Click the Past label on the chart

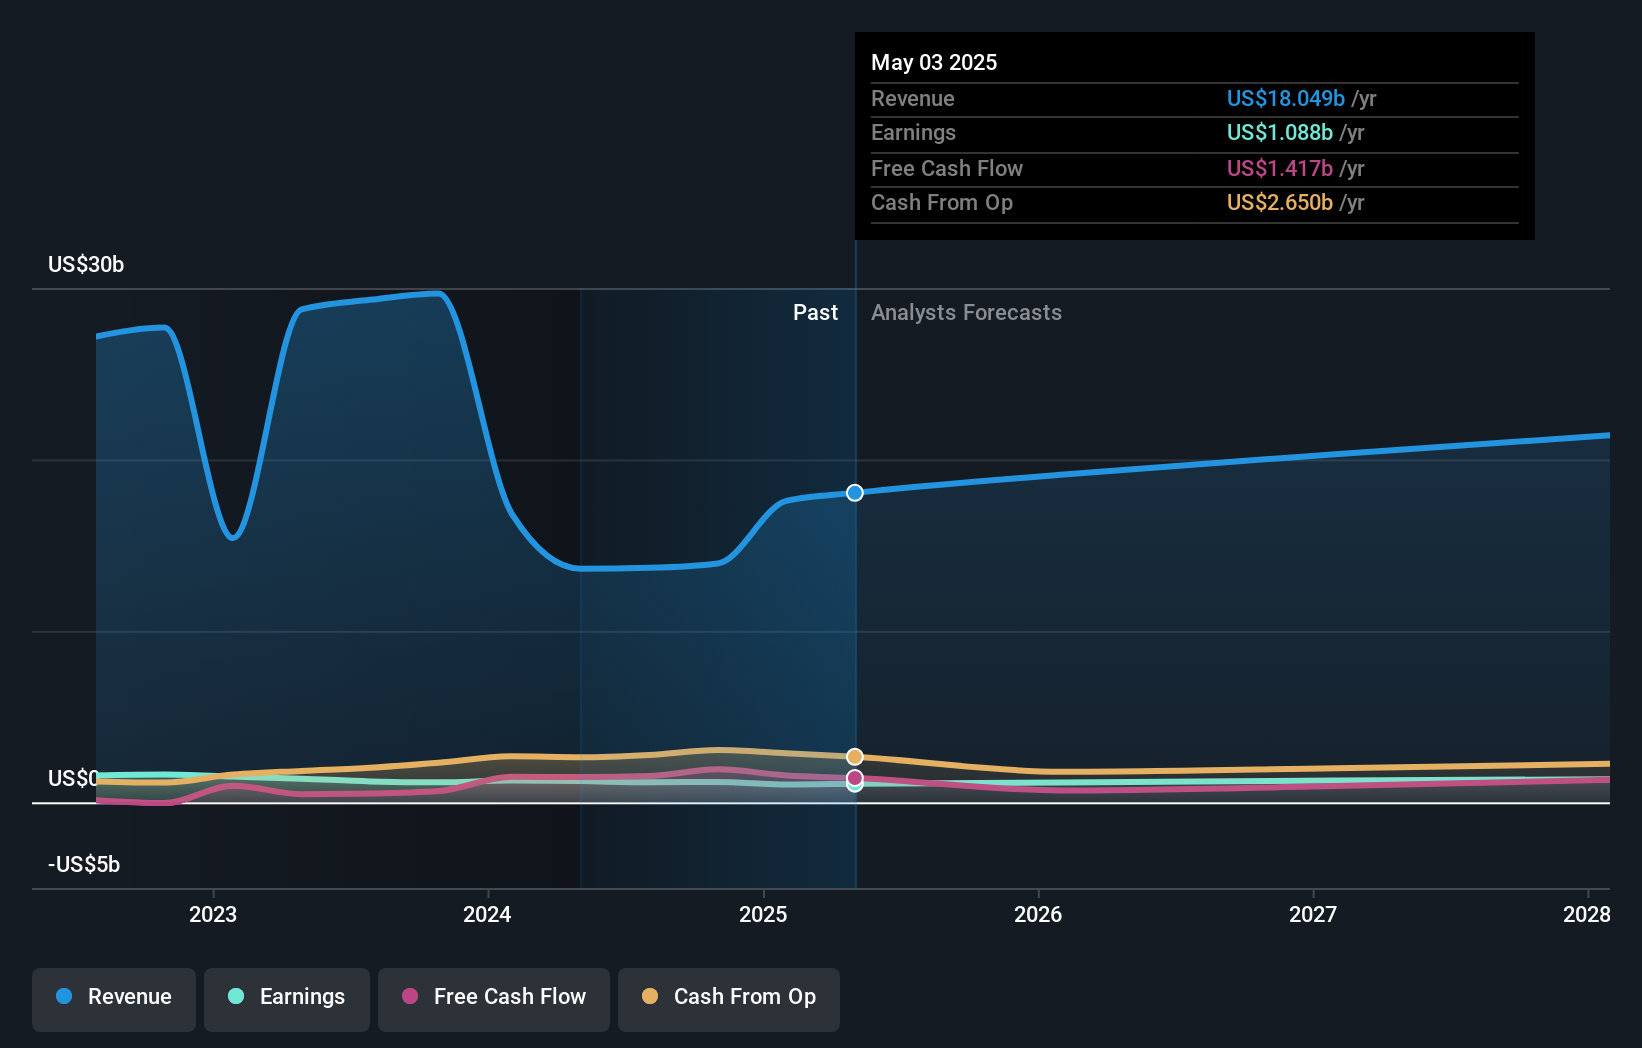pyautogui.click(x=815, y=312)
